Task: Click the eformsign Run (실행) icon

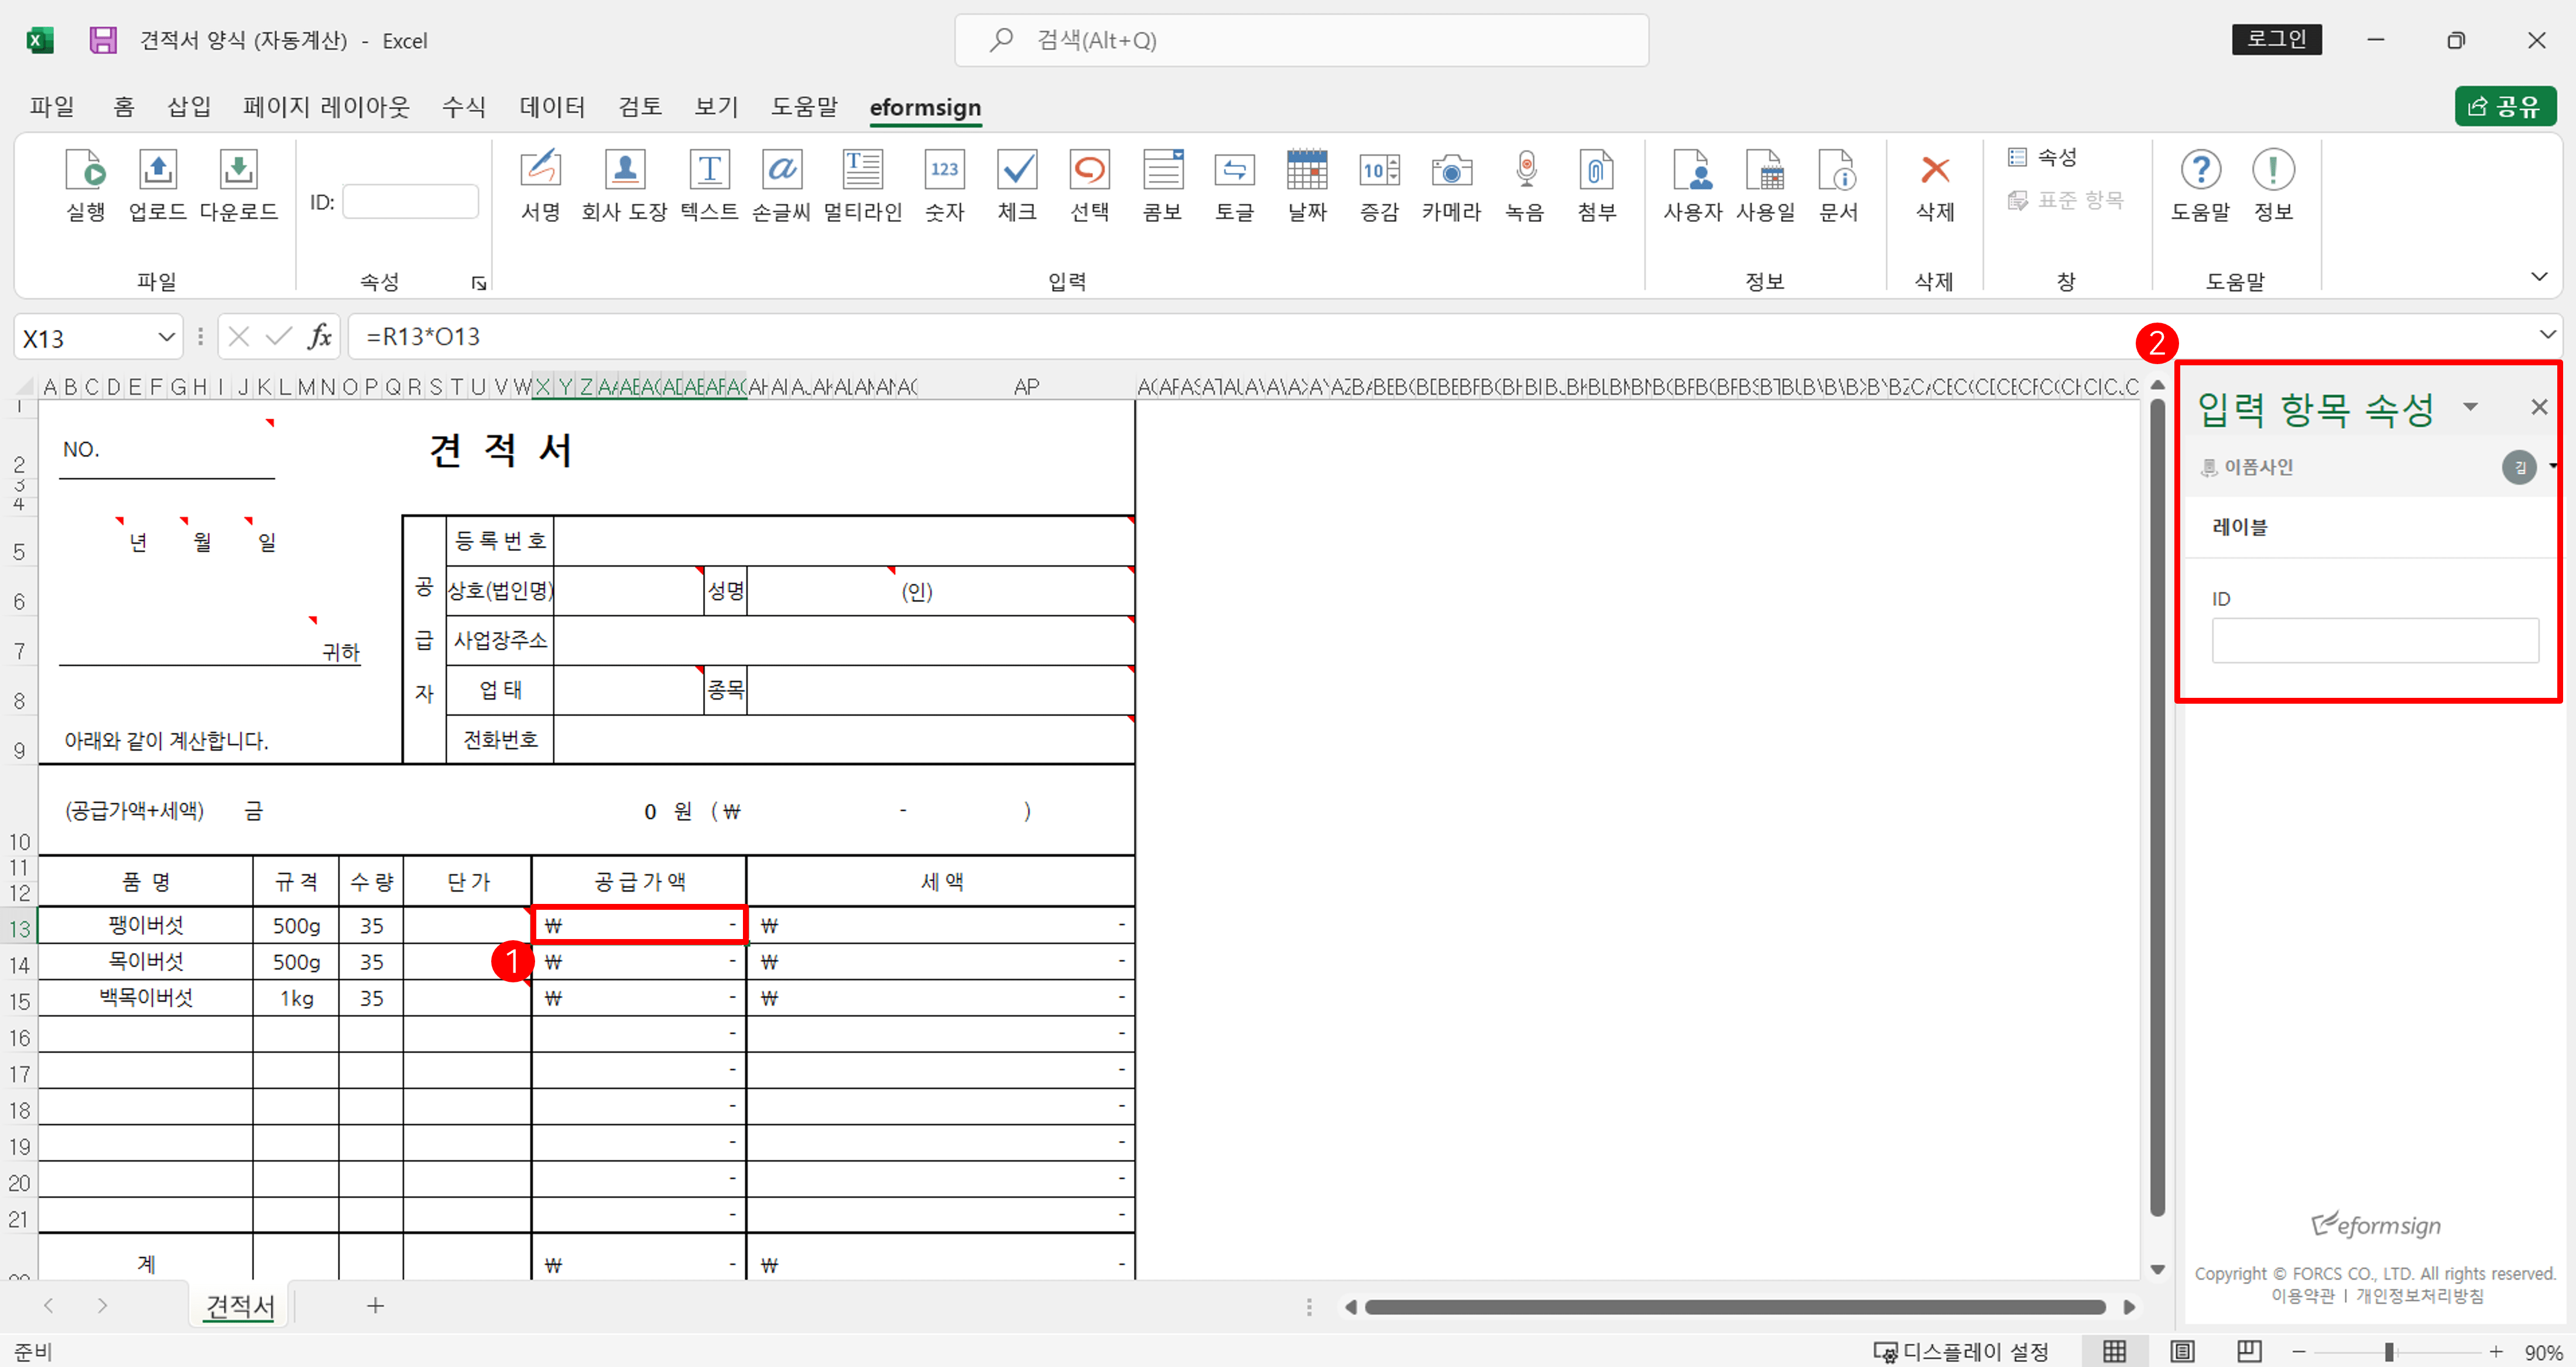Action: [86, 185]
